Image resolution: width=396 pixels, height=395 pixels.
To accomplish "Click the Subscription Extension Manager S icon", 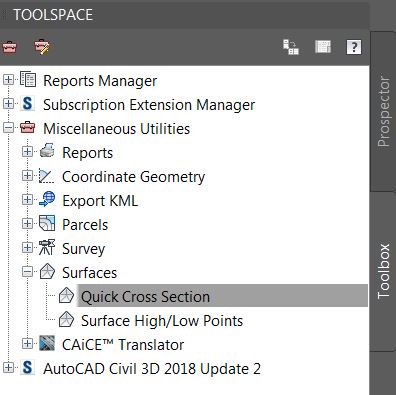I will click(27, 104).
